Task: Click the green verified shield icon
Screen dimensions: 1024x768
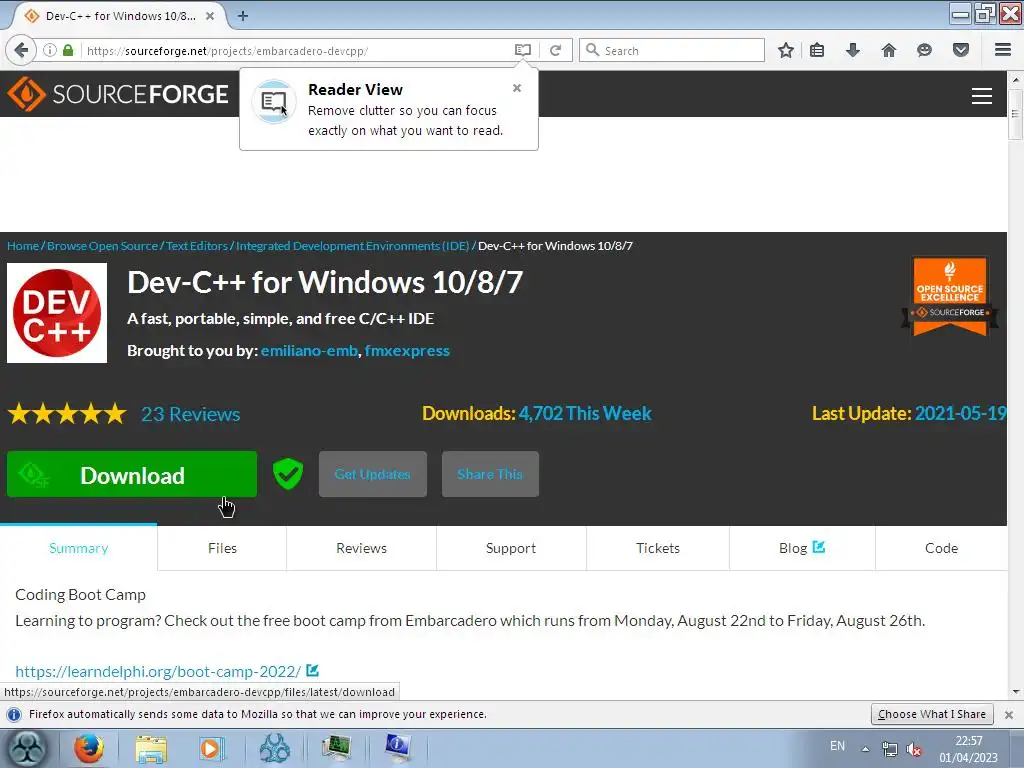Action: [x=287, y=473]
